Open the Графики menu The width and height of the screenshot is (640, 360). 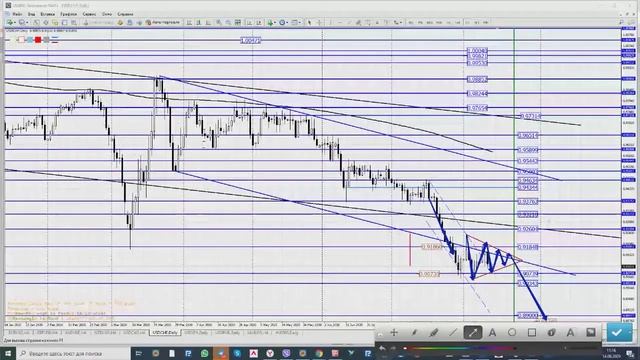click(x=69, y=14)
